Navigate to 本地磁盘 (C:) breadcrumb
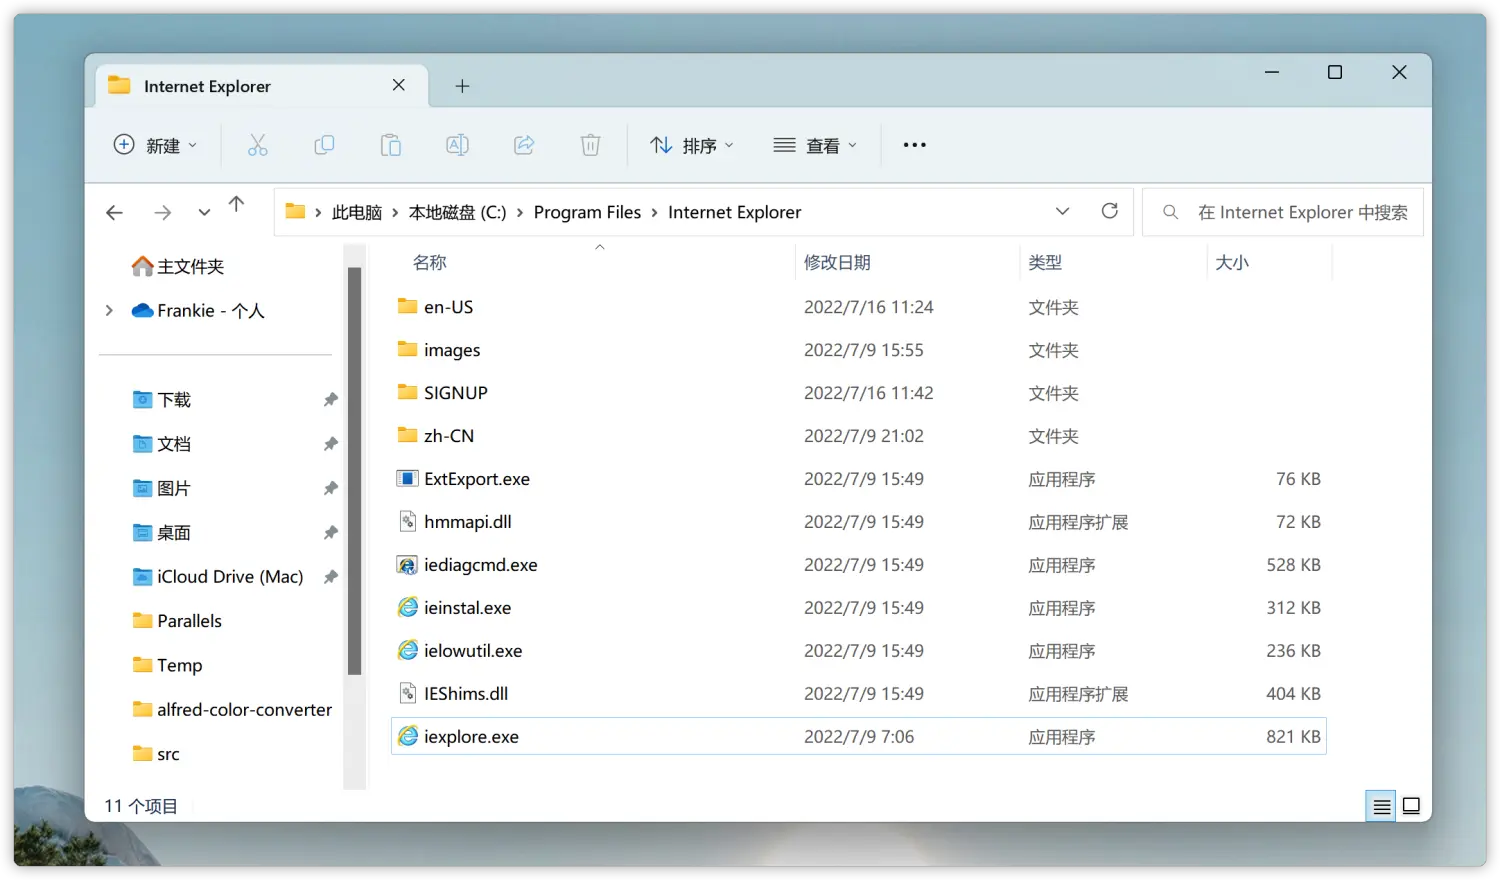 click(457, 213)
